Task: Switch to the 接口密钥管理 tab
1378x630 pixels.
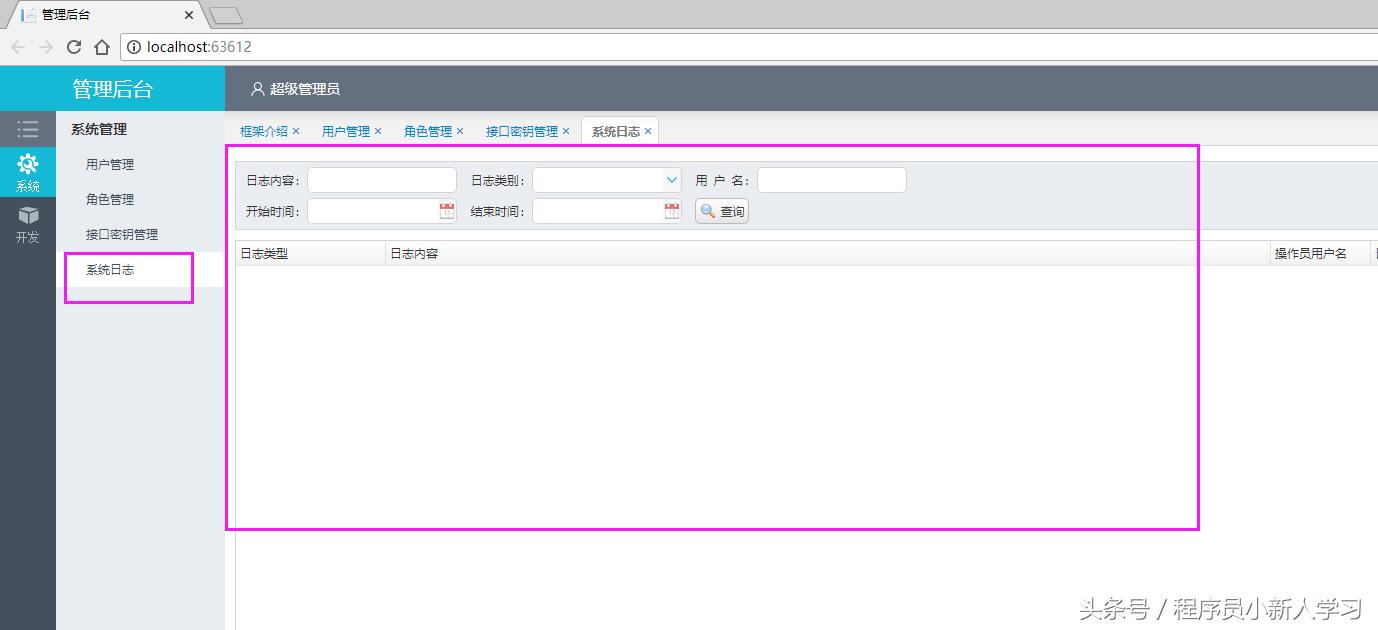Action: coord(519,130)
